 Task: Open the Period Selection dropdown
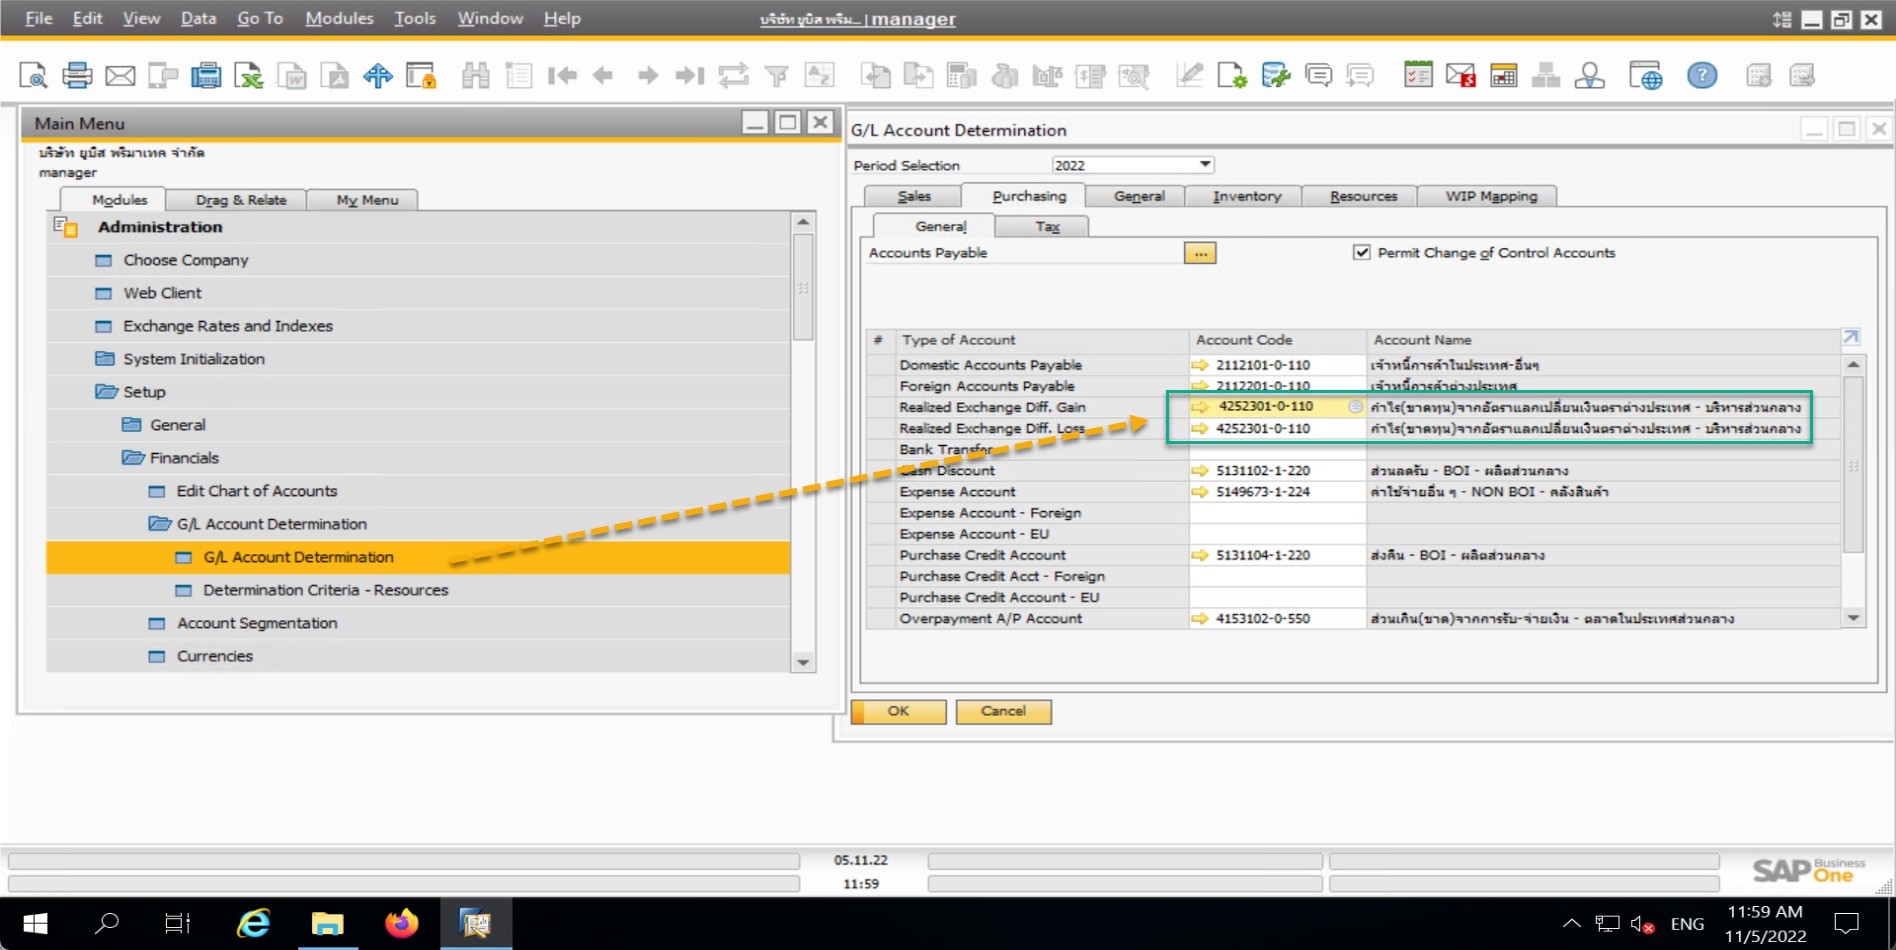(x=1205, y=165)
